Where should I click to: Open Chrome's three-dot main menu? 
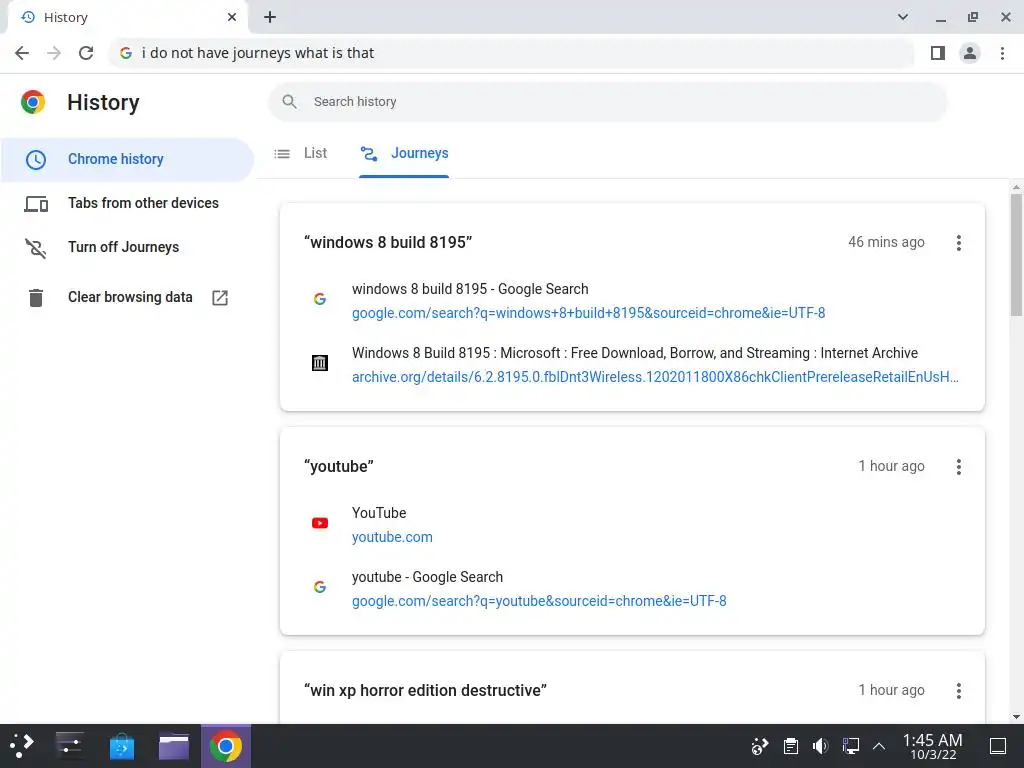(x=1002, y=53)
